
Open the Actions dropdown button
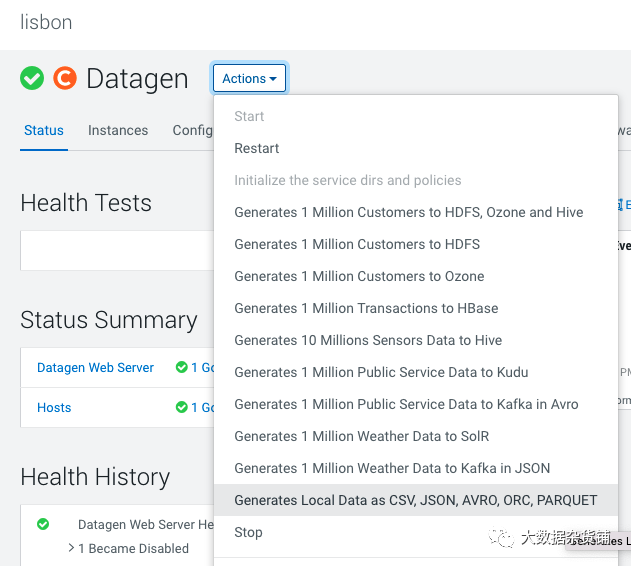pos(249,79)
